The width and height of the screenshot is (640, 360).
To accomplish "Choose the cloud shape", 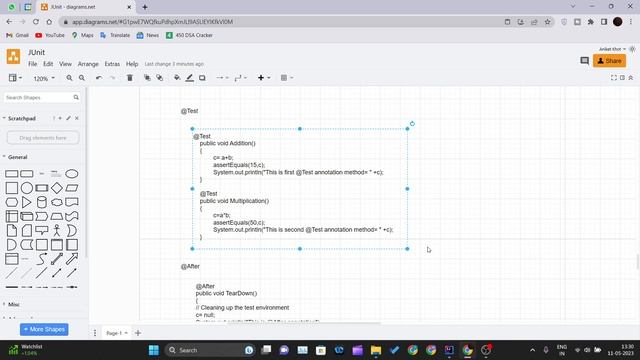I will 57,202.
